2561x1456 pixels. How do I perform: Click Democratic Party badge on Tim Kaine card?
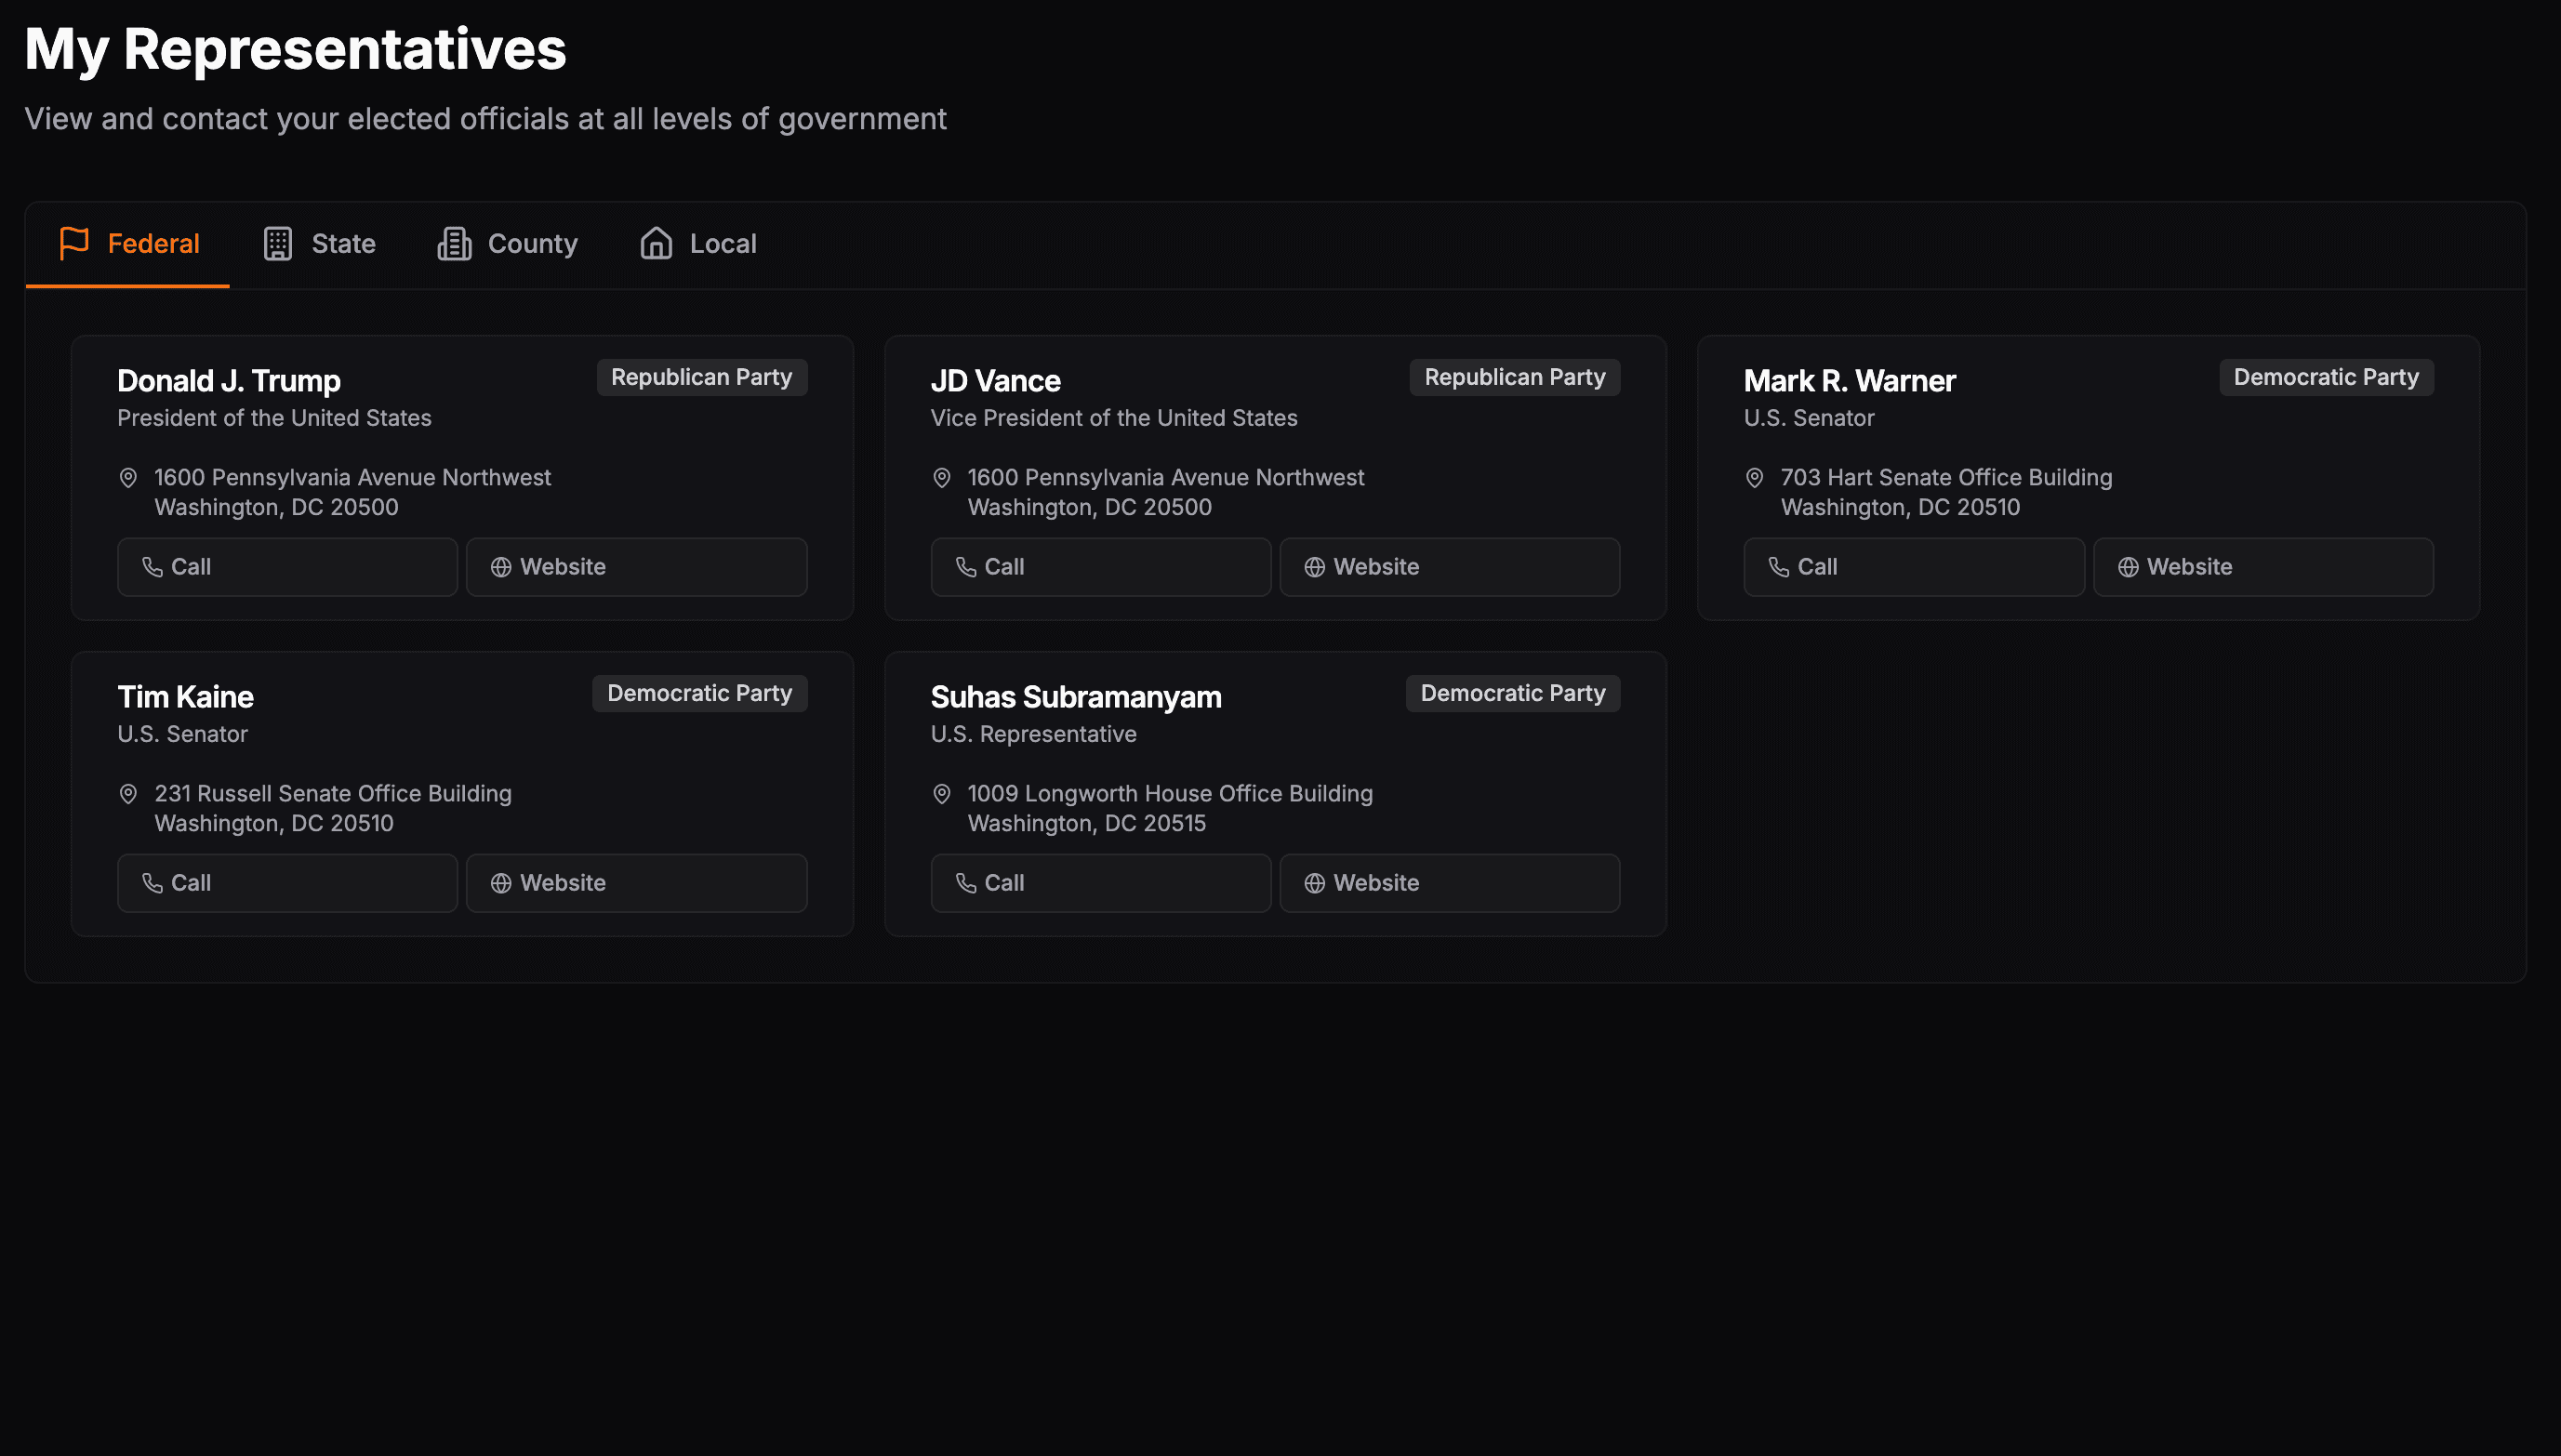[x=699, y=693]
